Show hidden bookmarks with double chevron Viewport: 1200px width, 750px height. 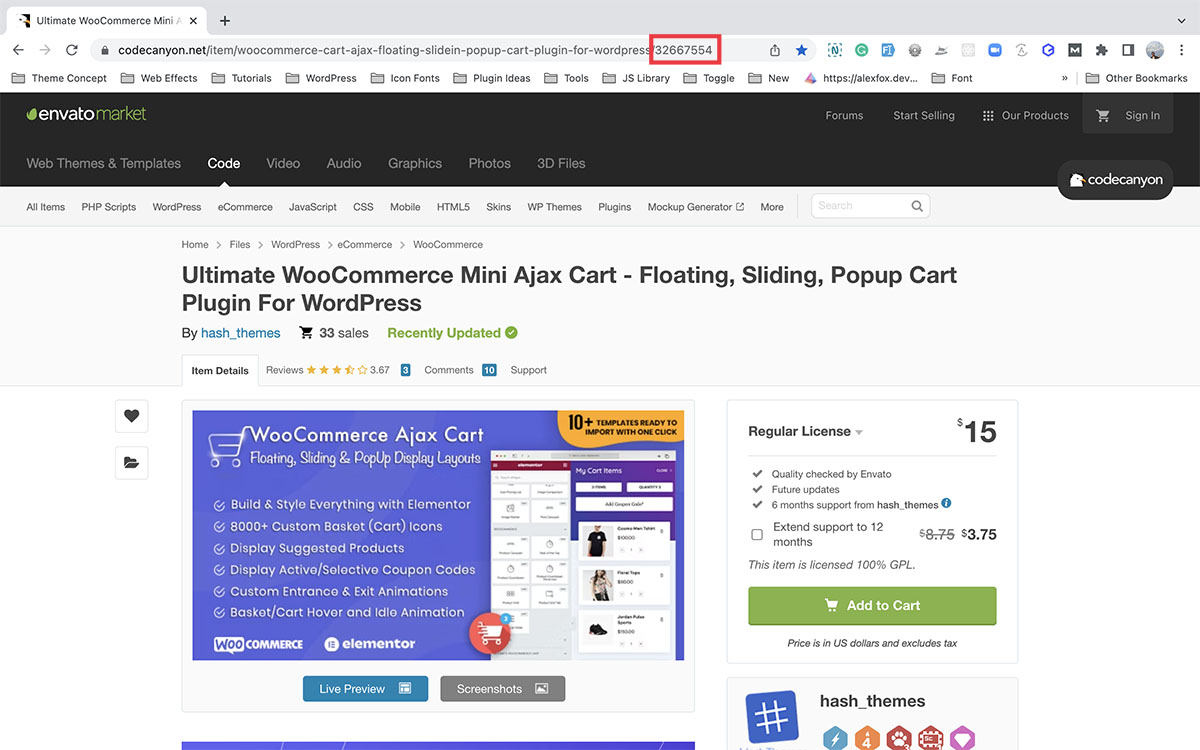tap(1065, 78)
